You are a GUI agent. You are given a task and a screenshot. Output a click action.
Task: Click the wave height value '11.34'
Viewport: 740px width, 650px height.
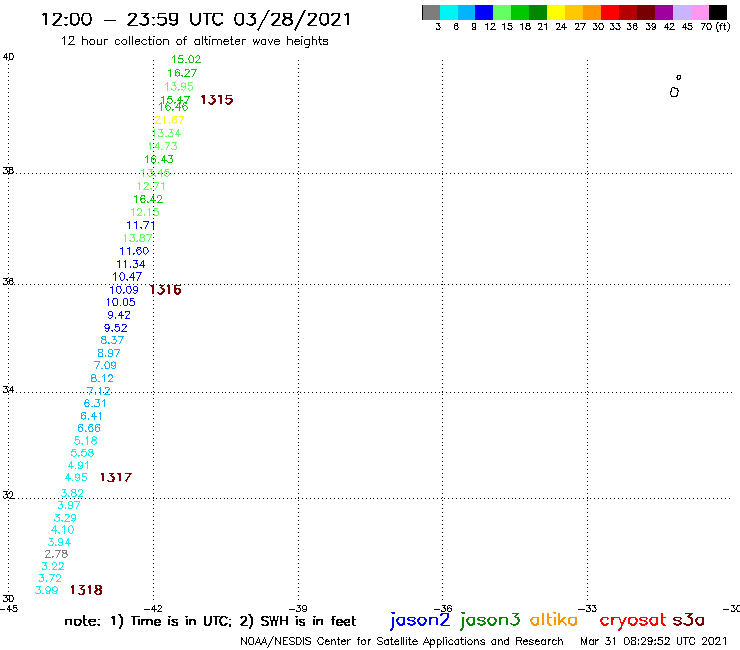[131, 264]
